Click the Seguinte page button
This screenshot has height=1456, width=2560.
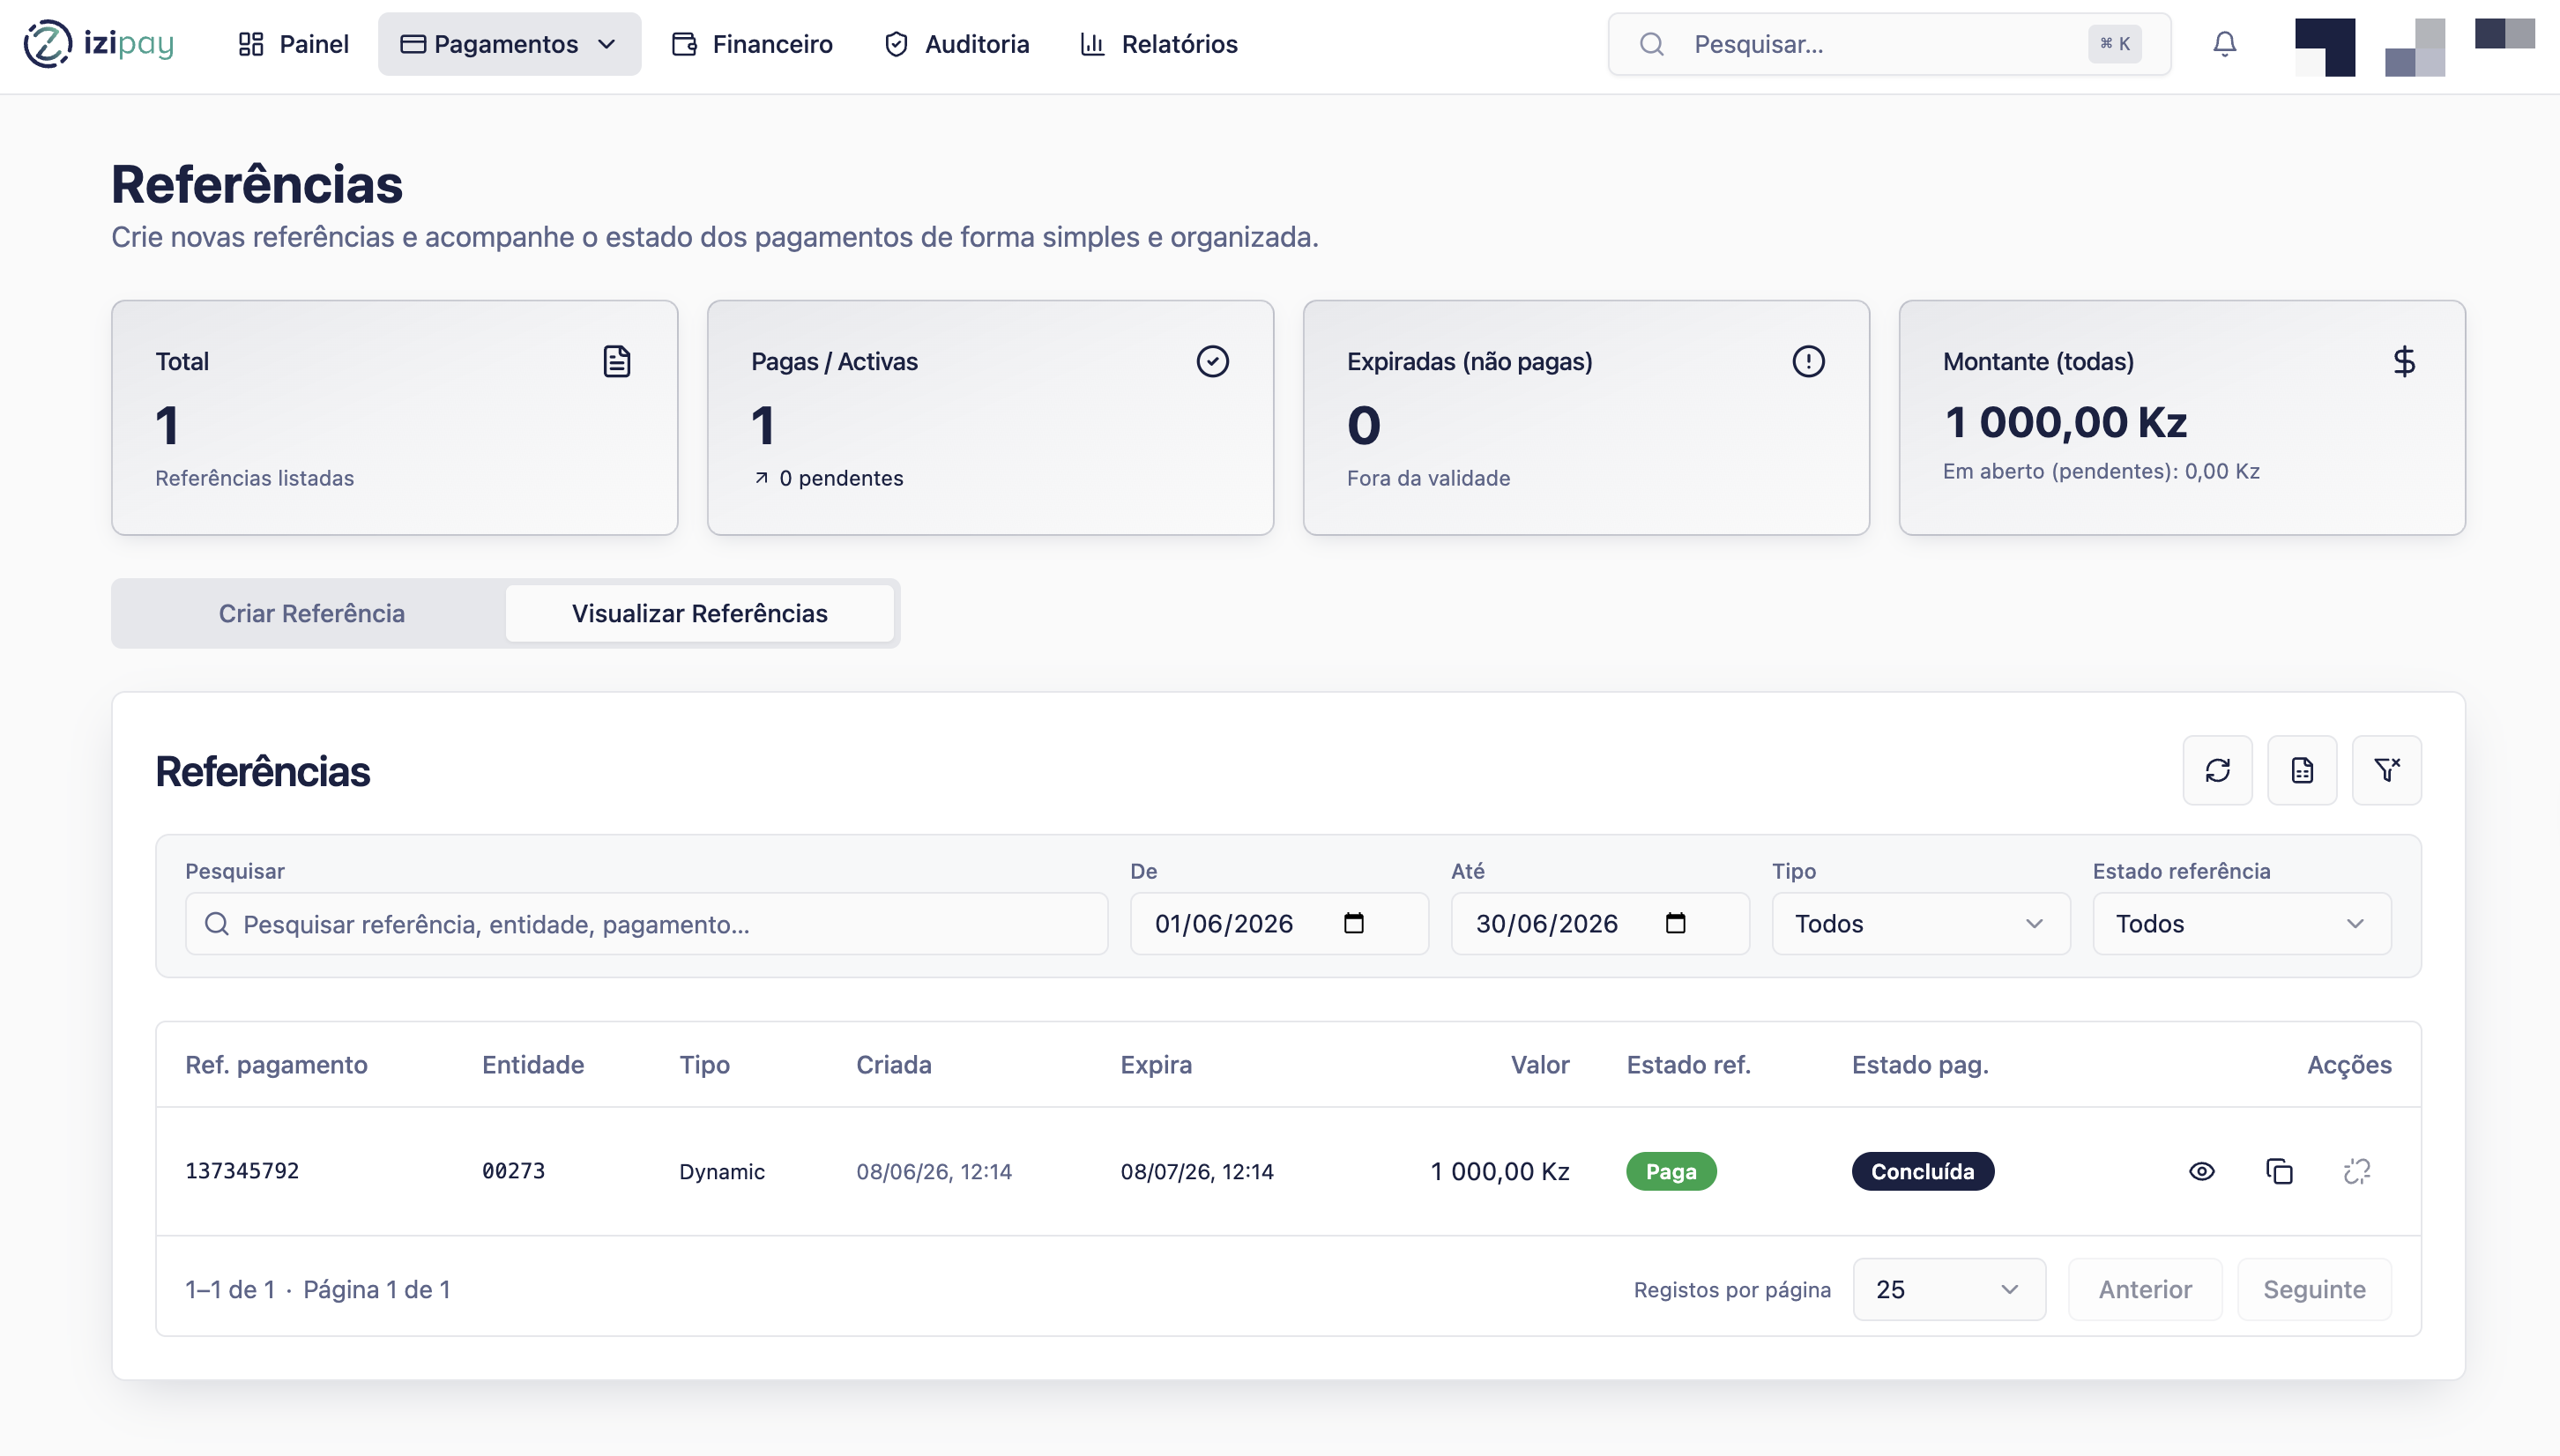(x=2314, y=1289)
